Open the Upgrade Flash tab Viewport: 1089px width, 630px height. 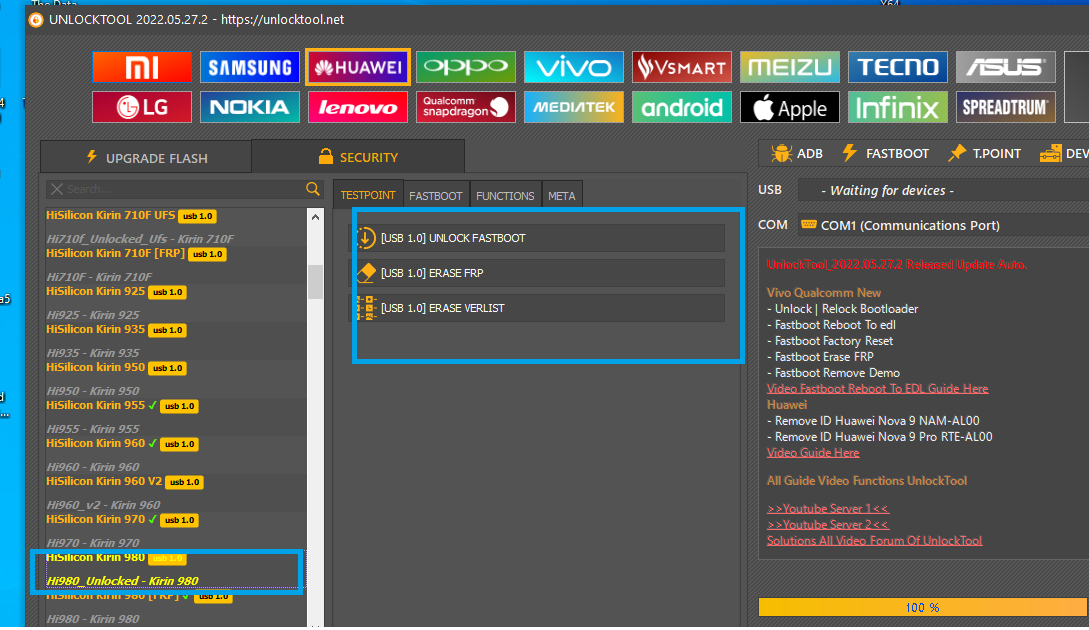pos(147,158)
